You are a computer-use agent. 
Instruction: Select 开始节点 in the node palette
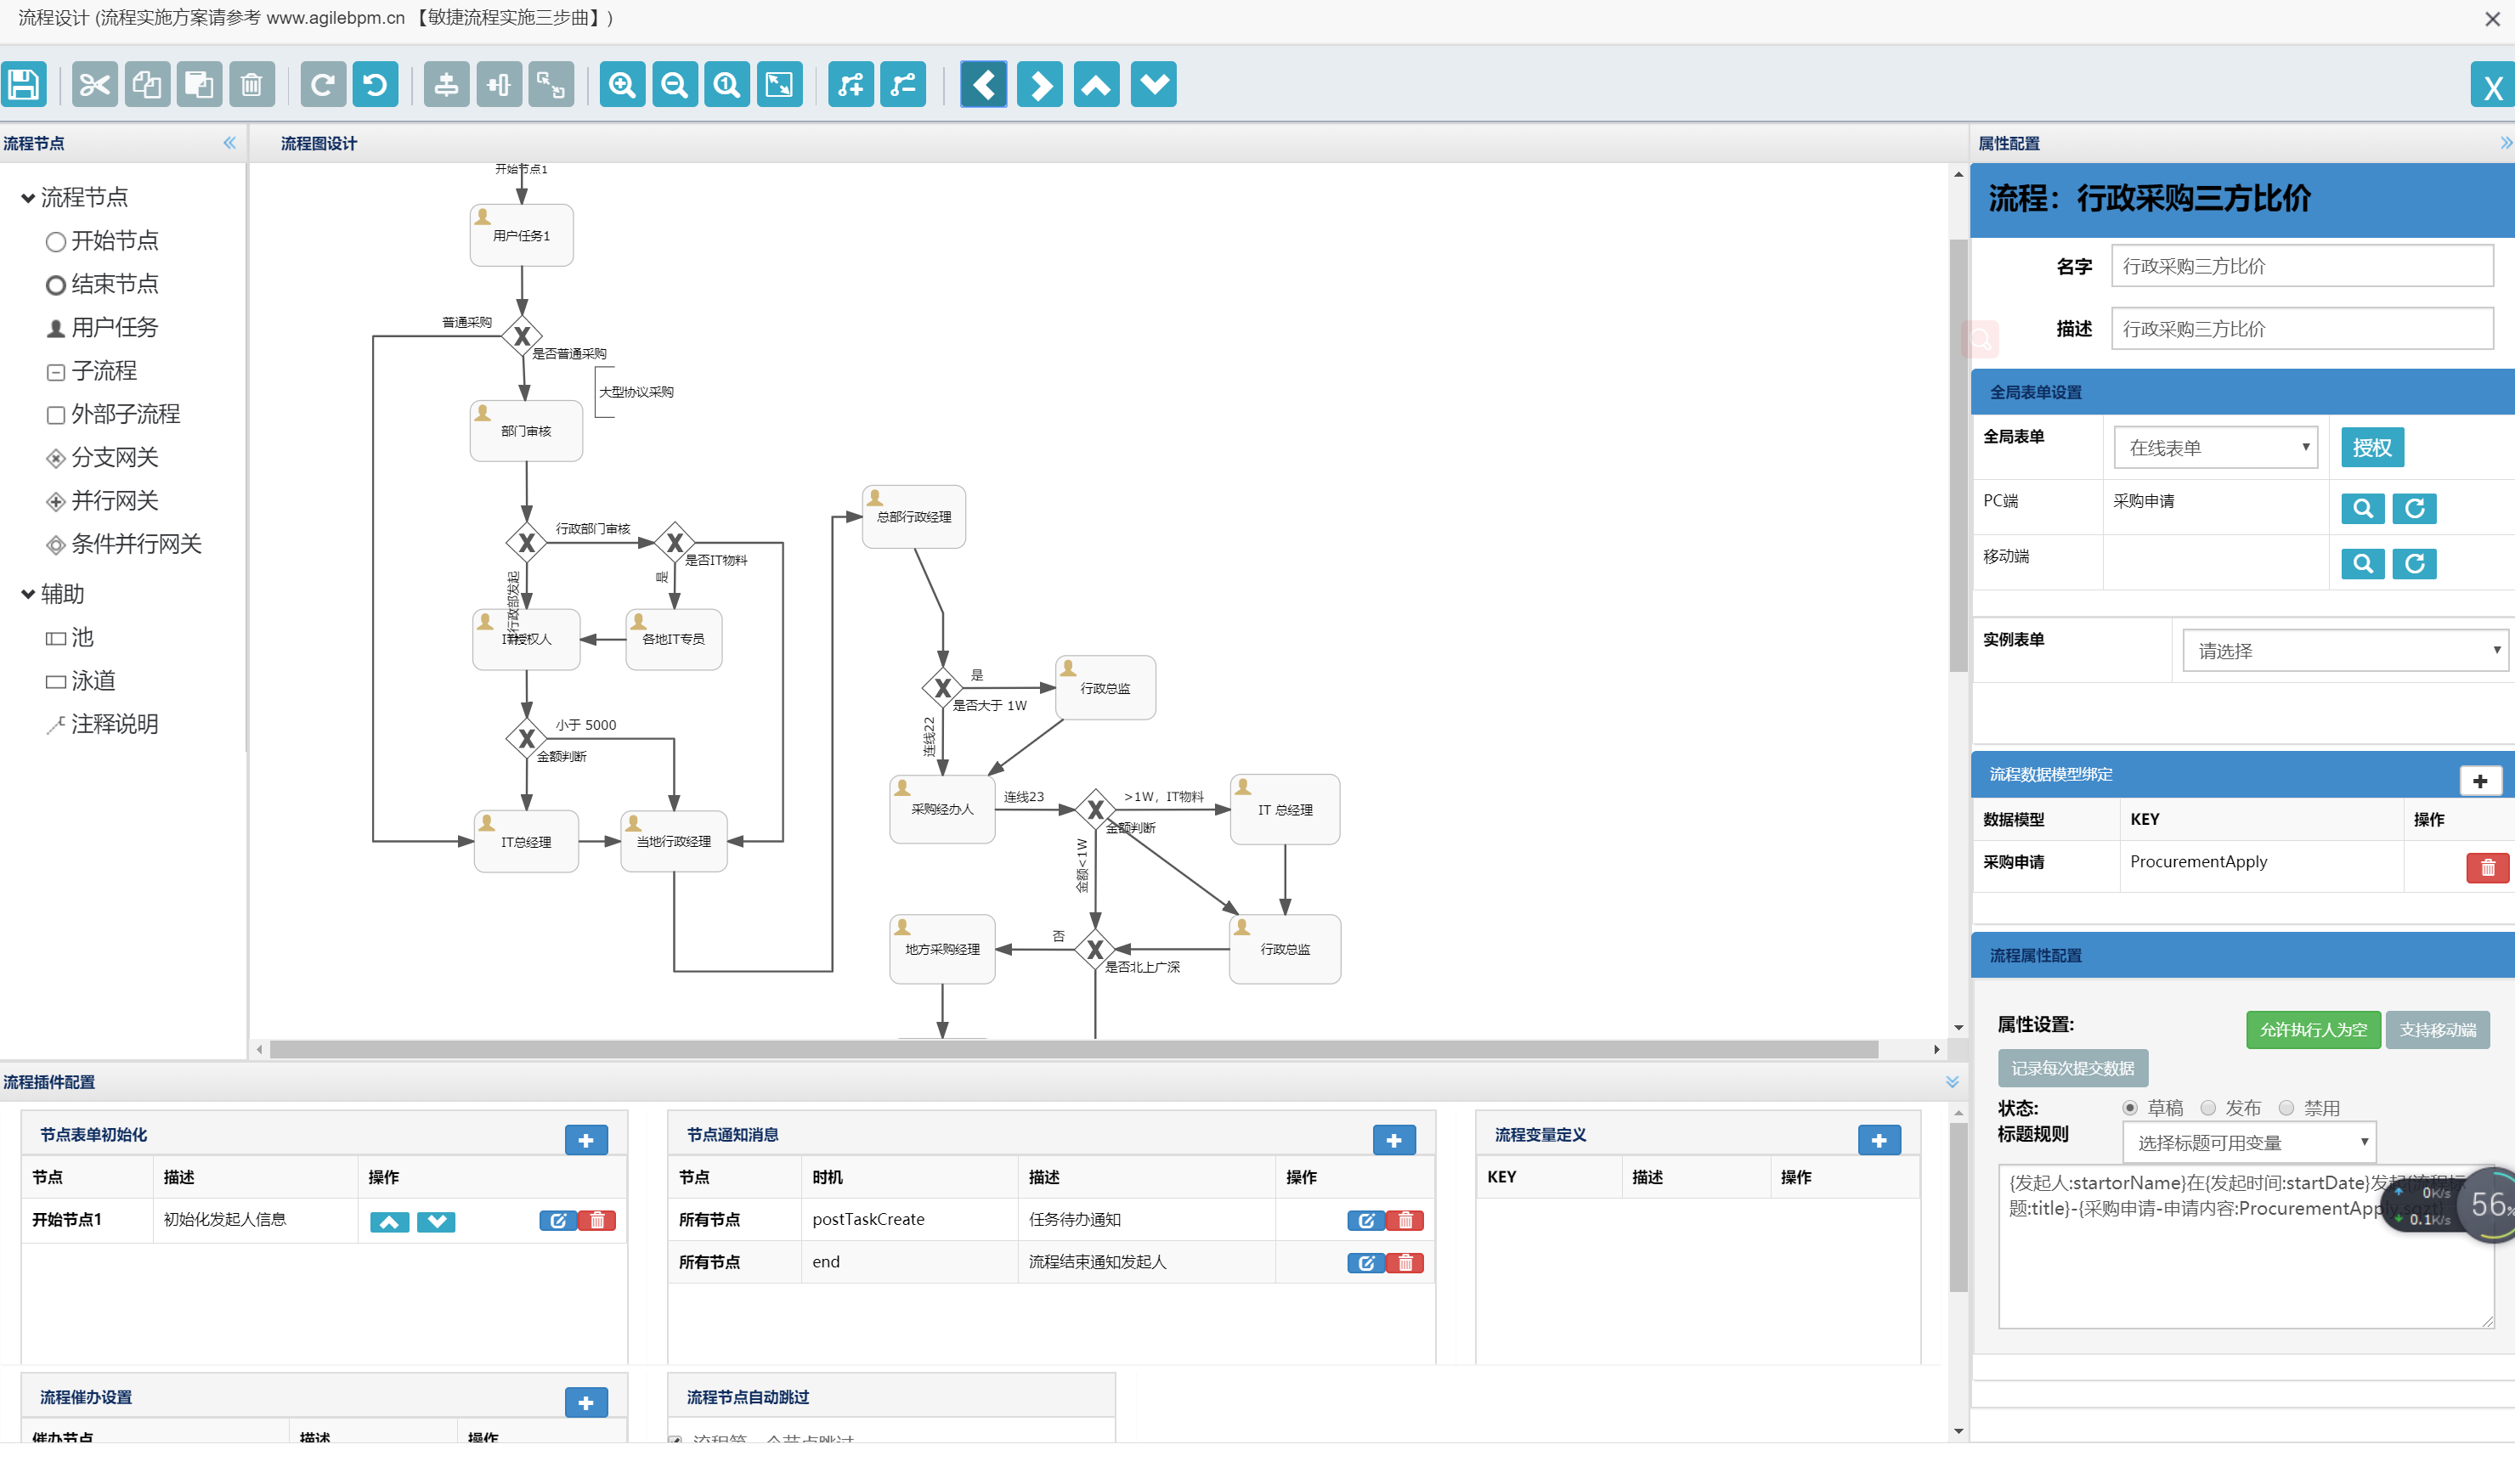(102, 241)
